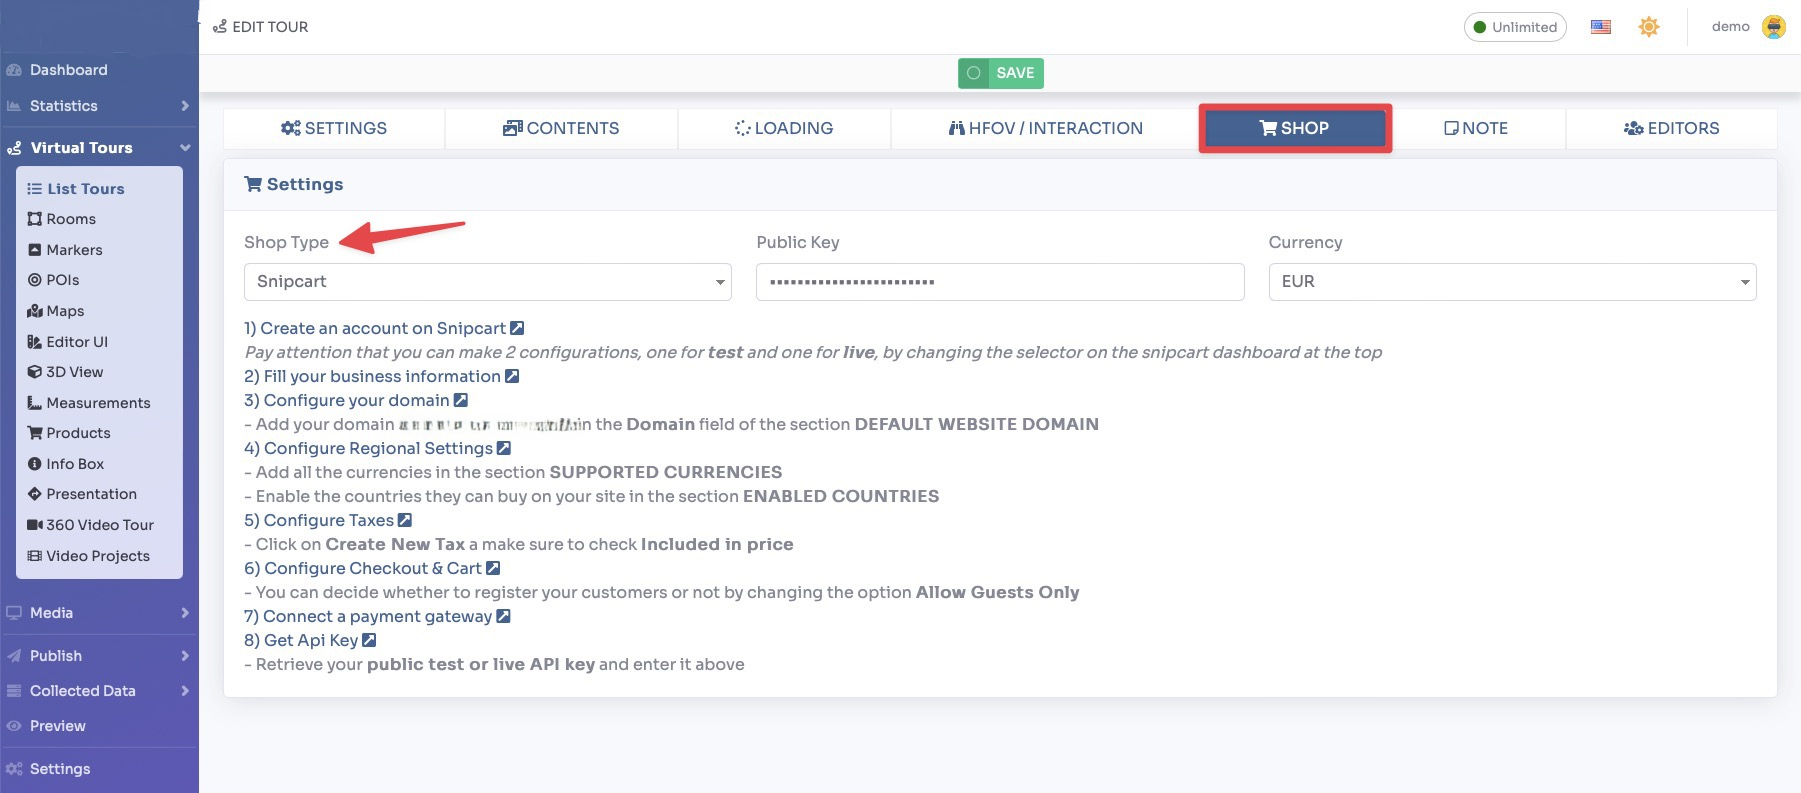1801x793 pixels.
Task: Toggle the sun theme icon
Action: pyautogui.click(x=1649, y=27)
